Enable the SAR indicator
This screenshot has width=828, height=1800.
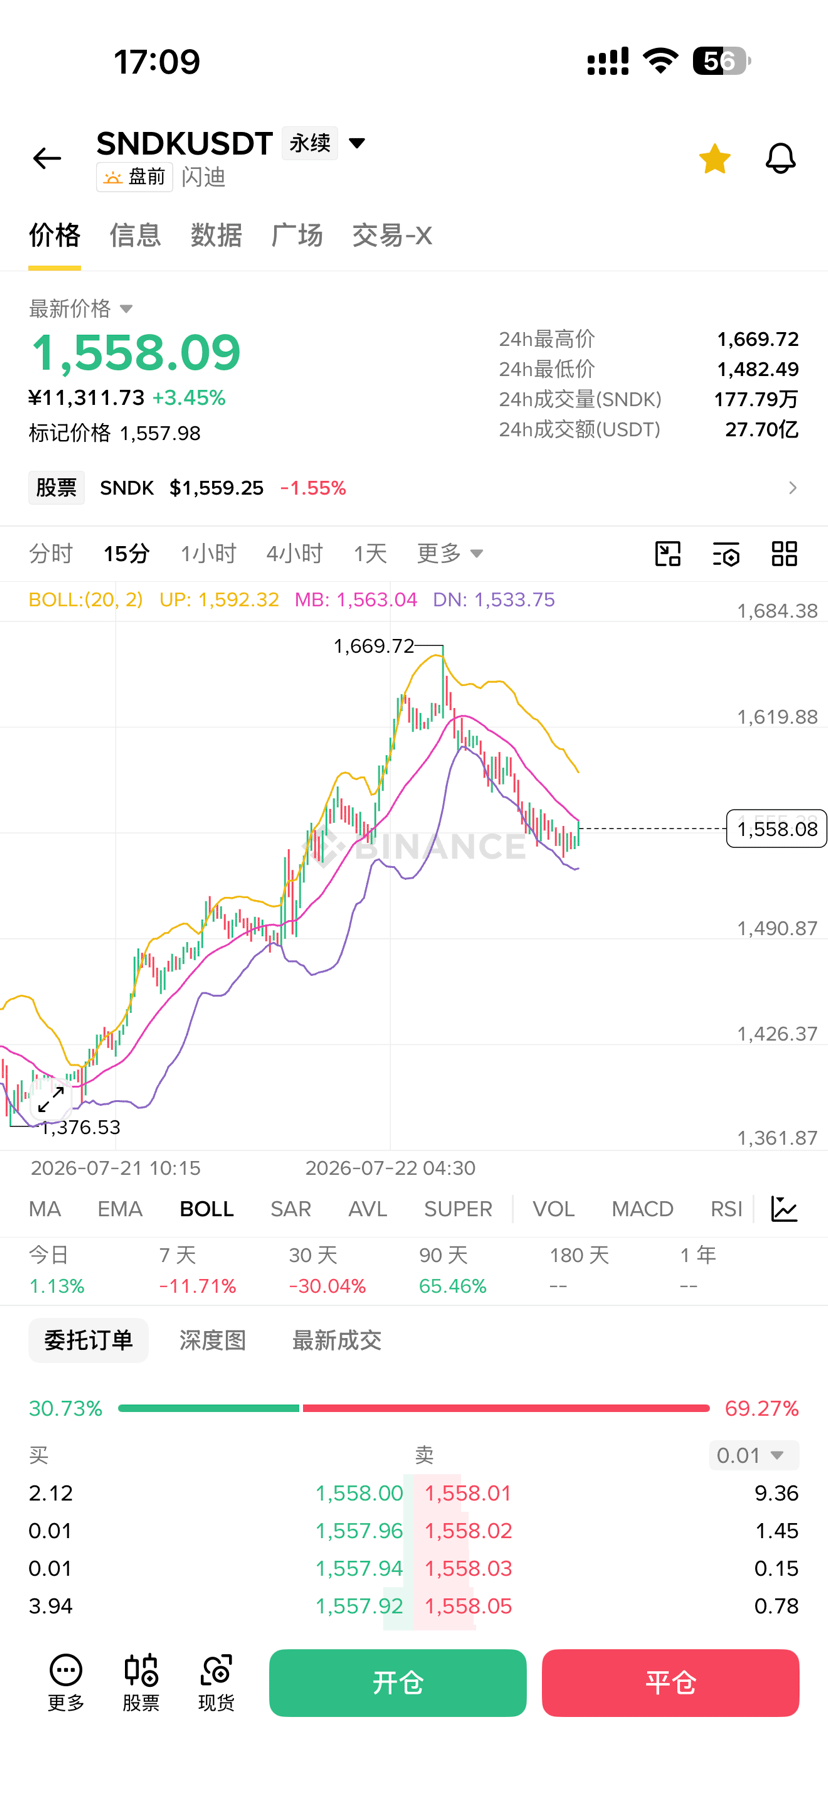tap(291, 1209)
